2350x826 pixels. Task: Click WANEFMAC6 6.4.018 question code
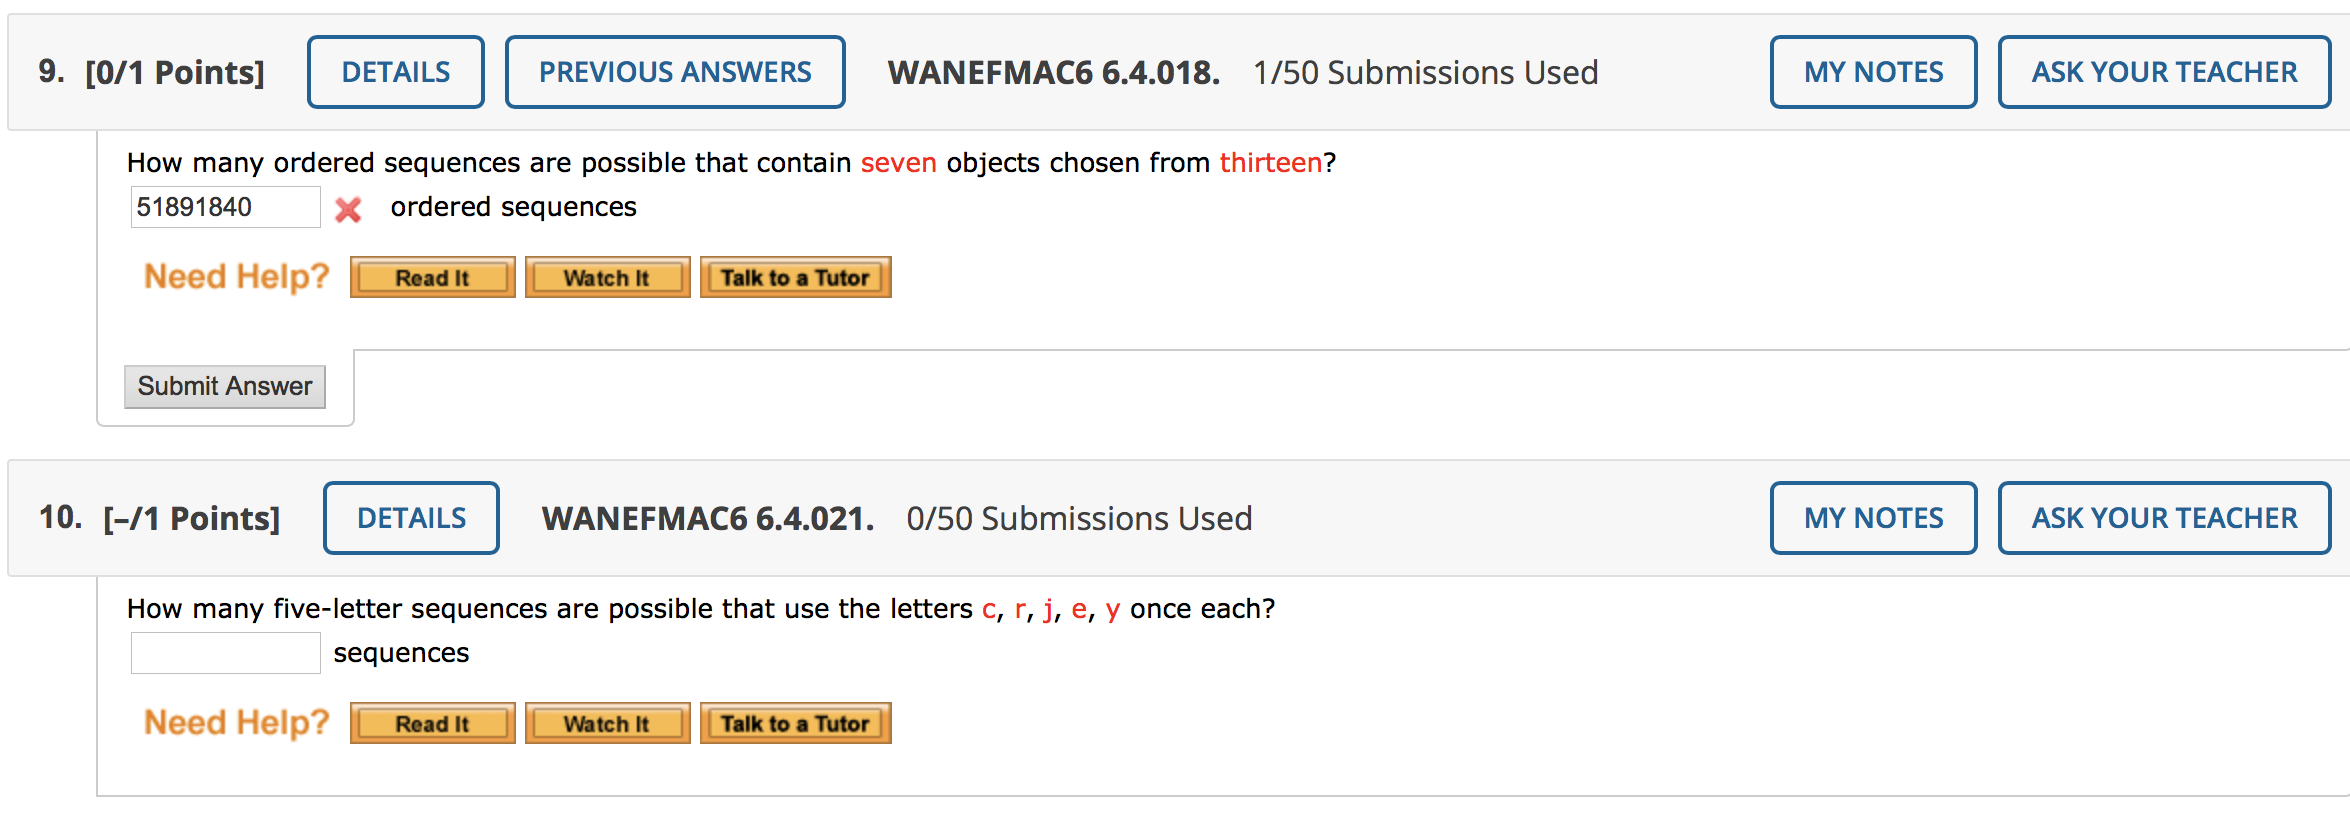click(1053, 73)
